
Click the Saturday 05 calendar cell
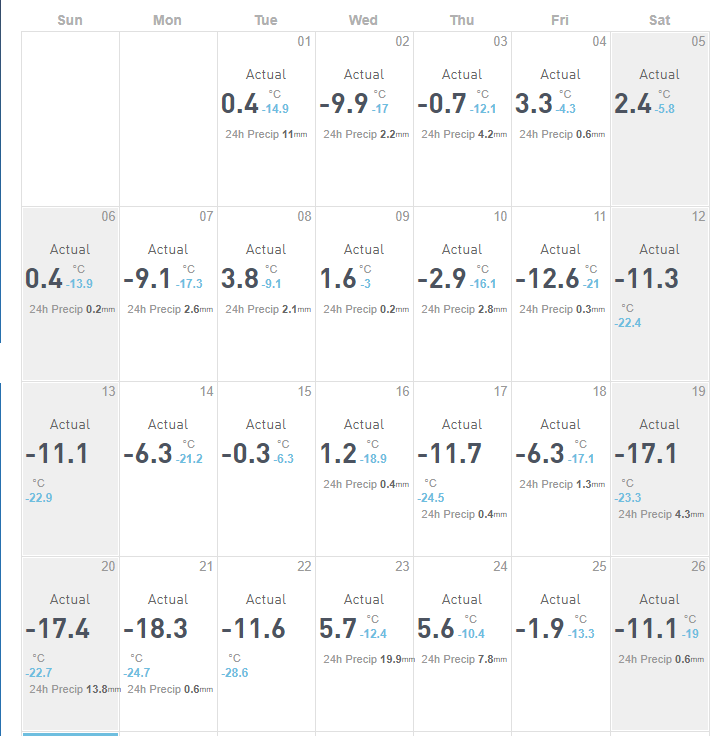point(660,119)
